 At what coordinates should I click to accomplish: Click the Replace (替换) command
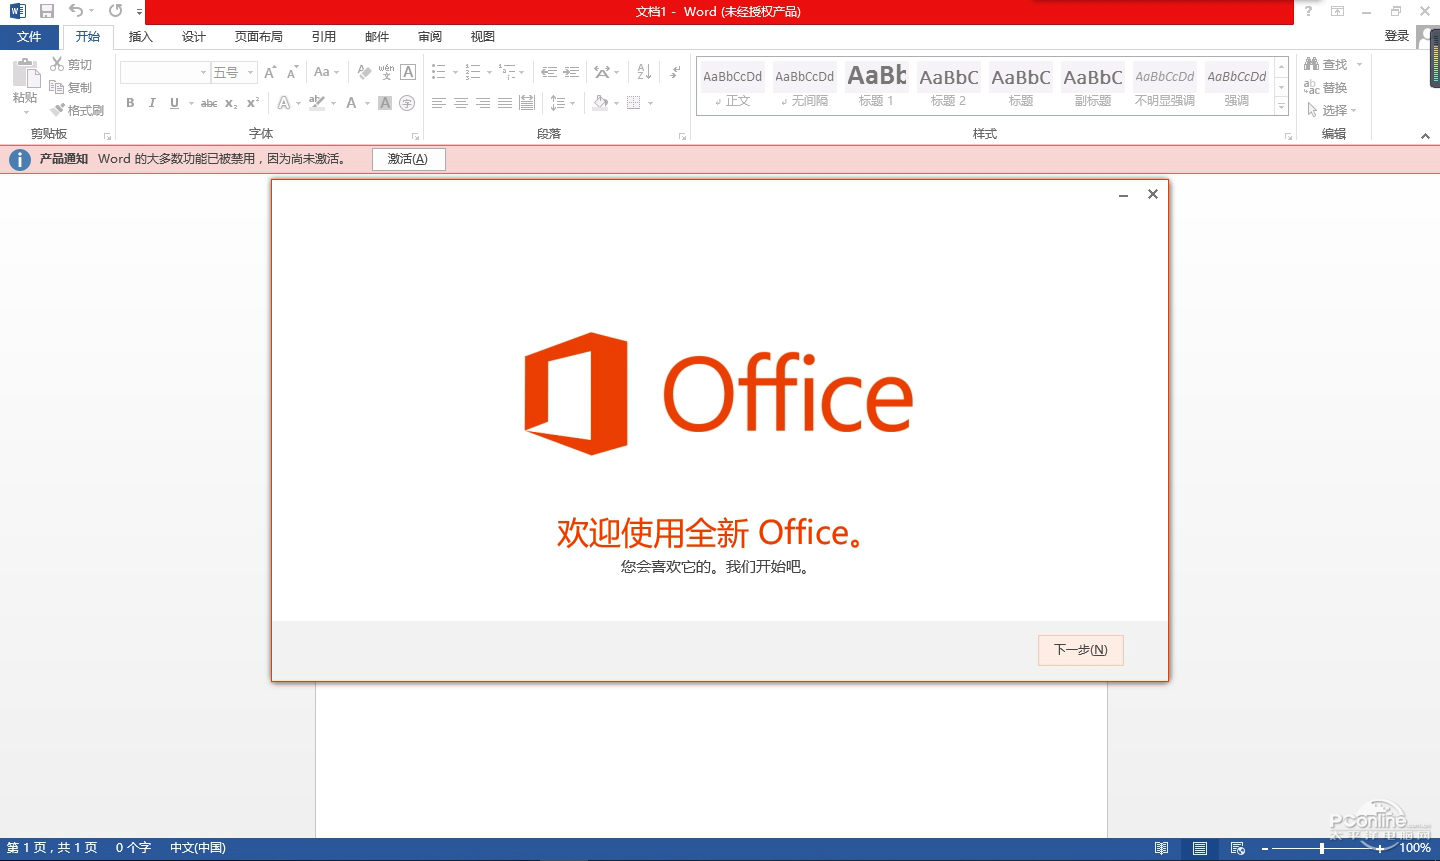click(x=1326, y=87)
